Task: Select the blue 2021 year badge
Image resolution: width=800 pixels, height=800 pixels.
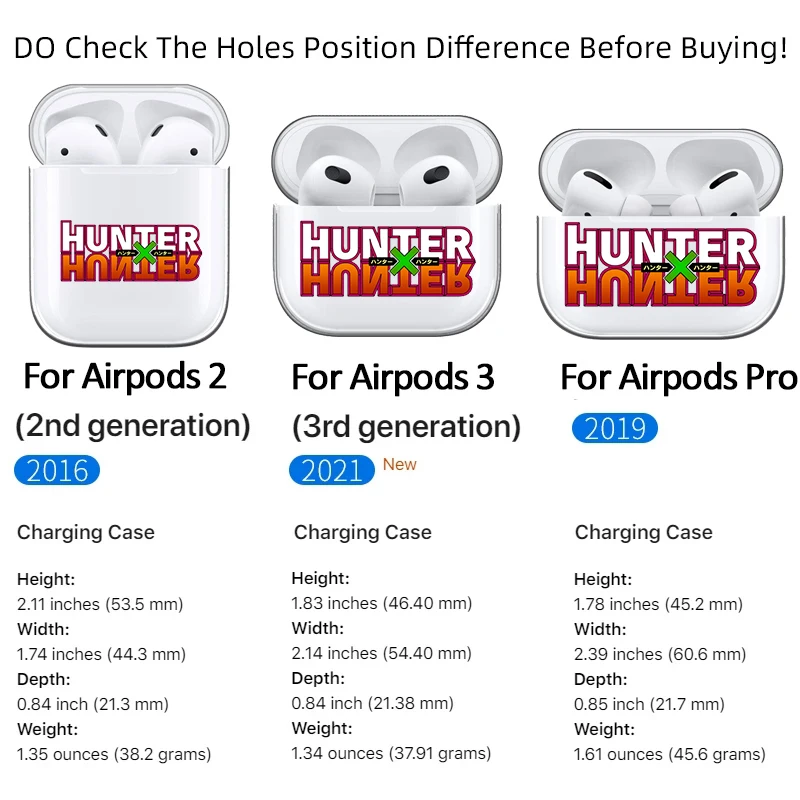Action: click(x=332, y=470)
